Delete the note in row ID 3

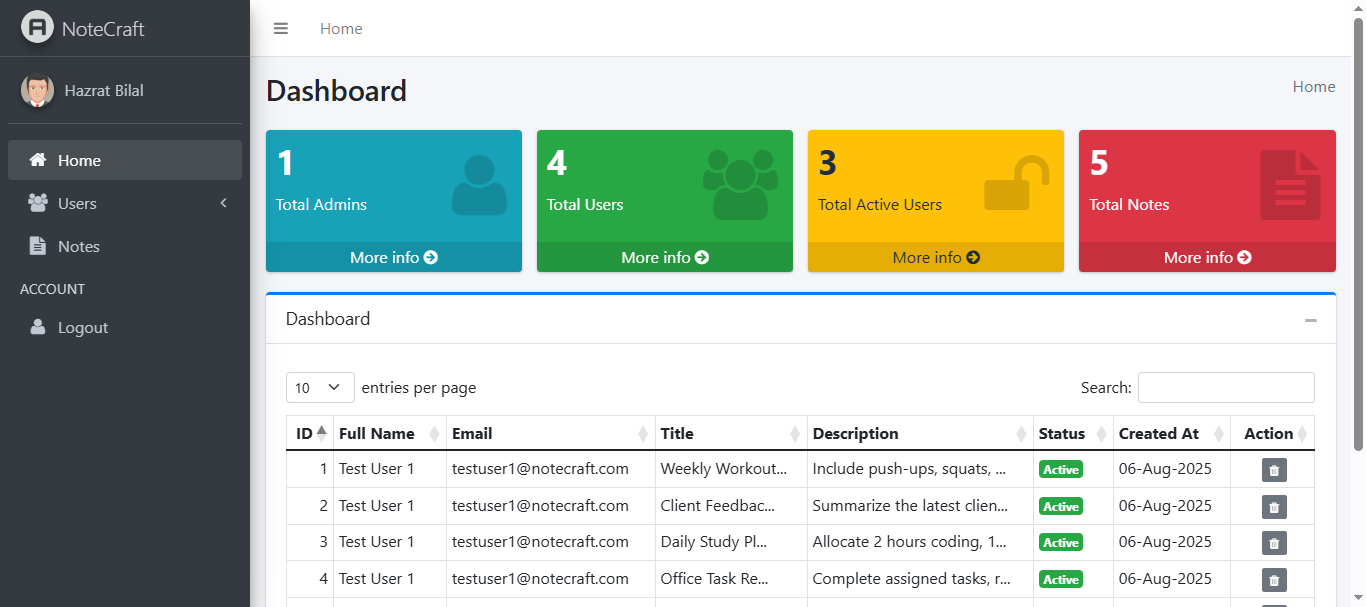(1274, 543)
